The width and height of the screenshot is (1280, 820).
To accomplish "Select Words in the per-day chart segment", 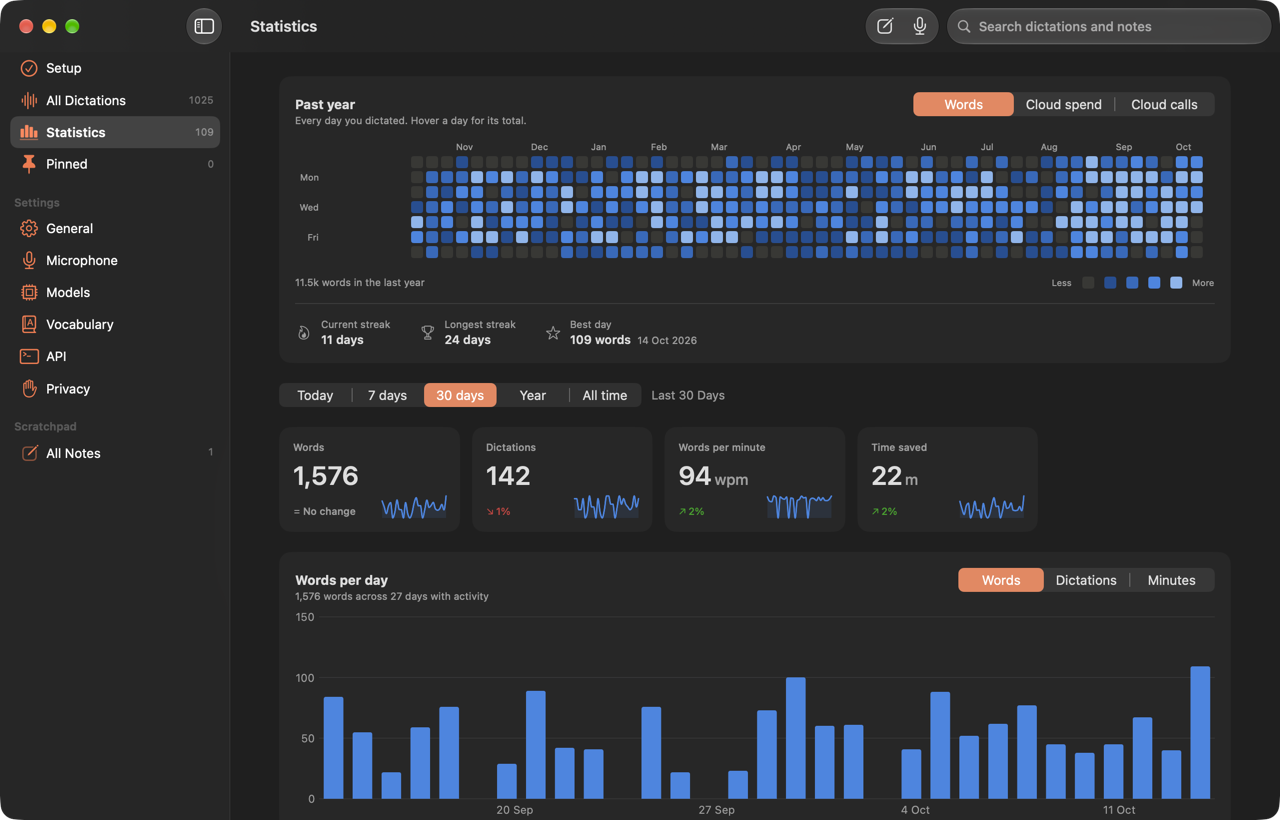I will [x=1001, y=580].
